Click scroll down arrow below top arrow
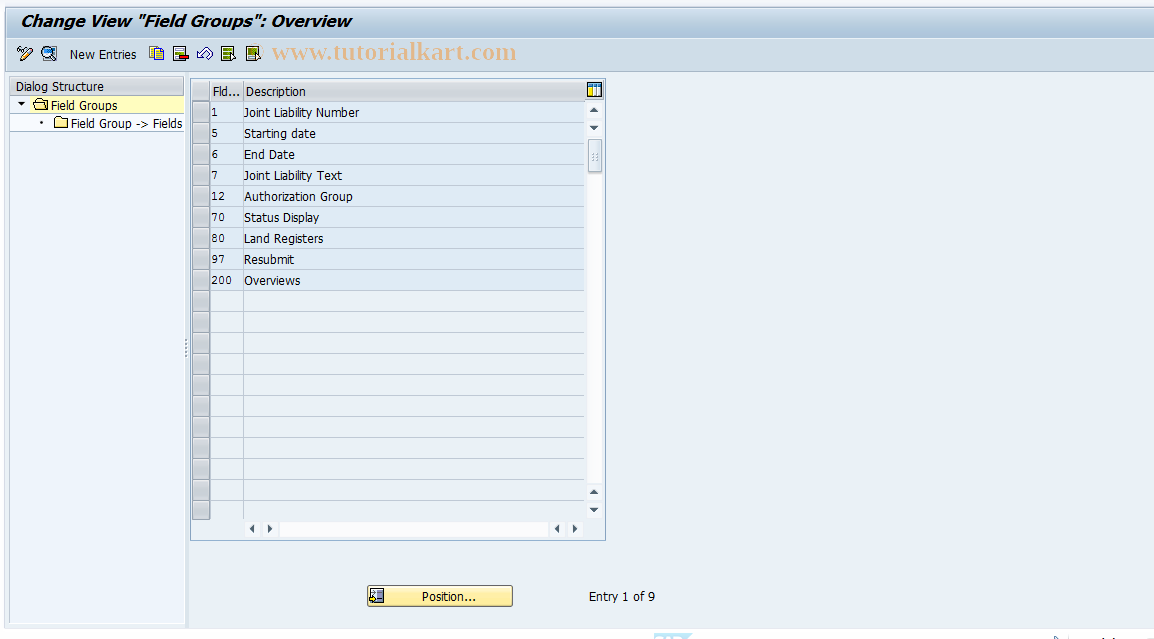The height and width of the screenshot is (639, 1154). [594, 128]
